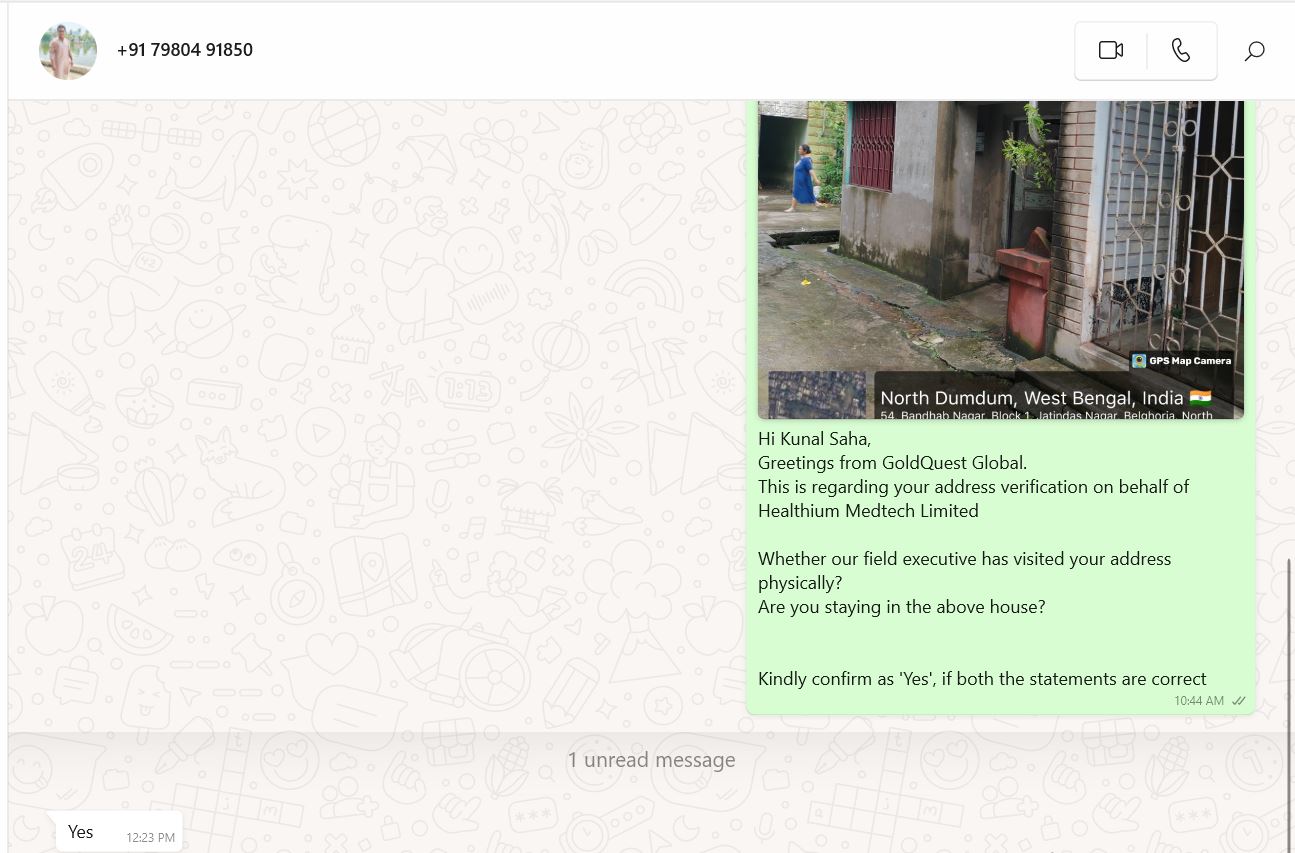This screenshot has width=1295, height=853.
Task: Click the 'Healthium Medtech Limited' text
Action: pyautogui.click(x=868, y=511)
